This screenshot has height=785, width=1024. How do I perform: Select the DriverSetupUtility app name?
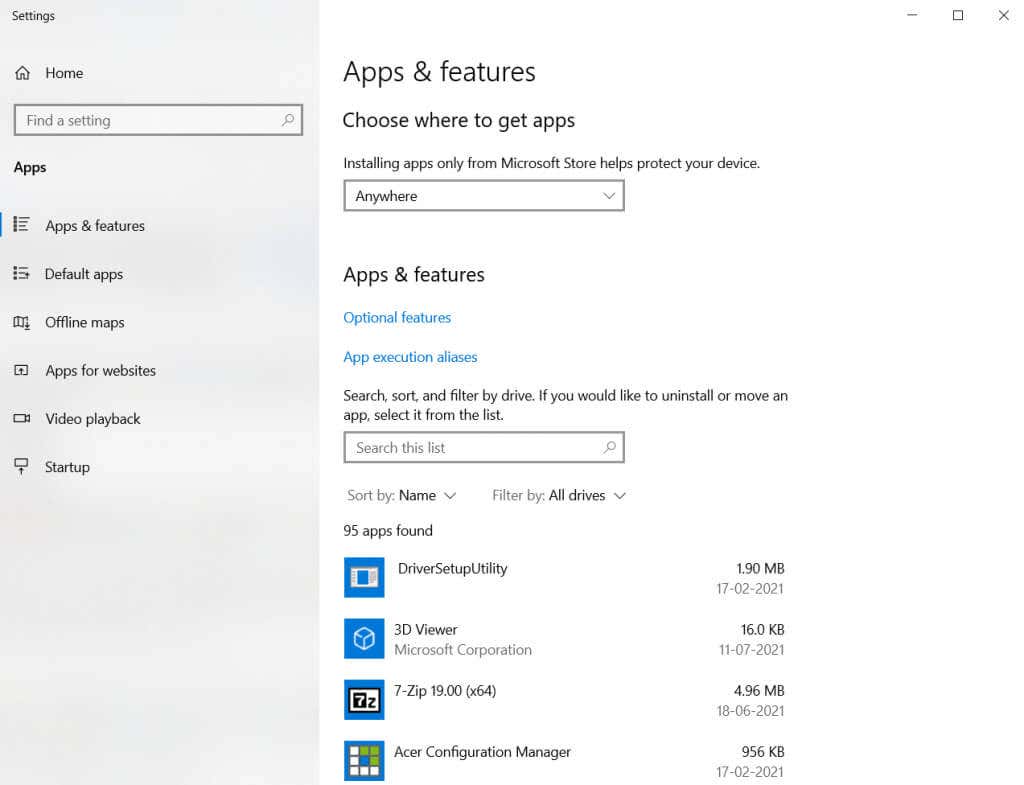pos(453,569)
